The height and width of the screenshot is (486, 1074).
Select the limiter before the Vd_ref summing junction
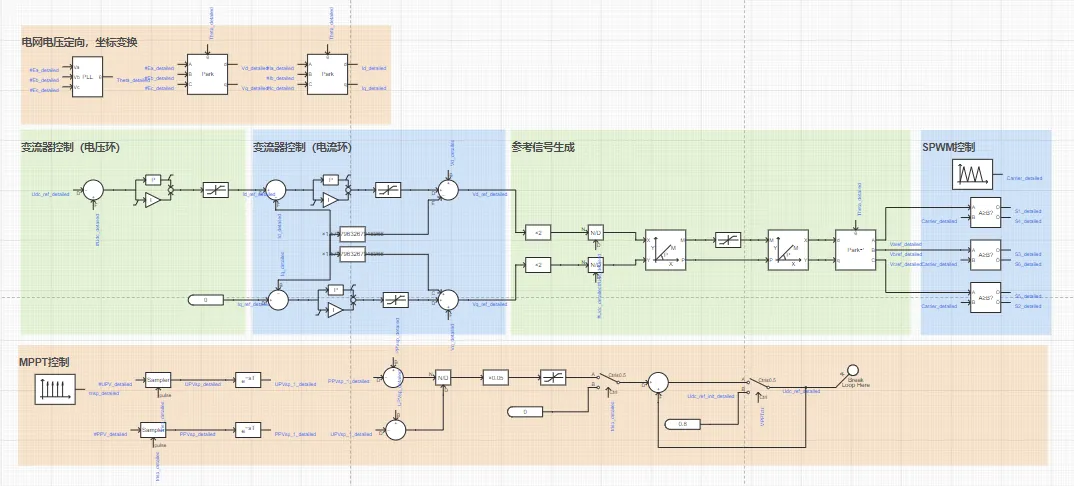[388, 190]
